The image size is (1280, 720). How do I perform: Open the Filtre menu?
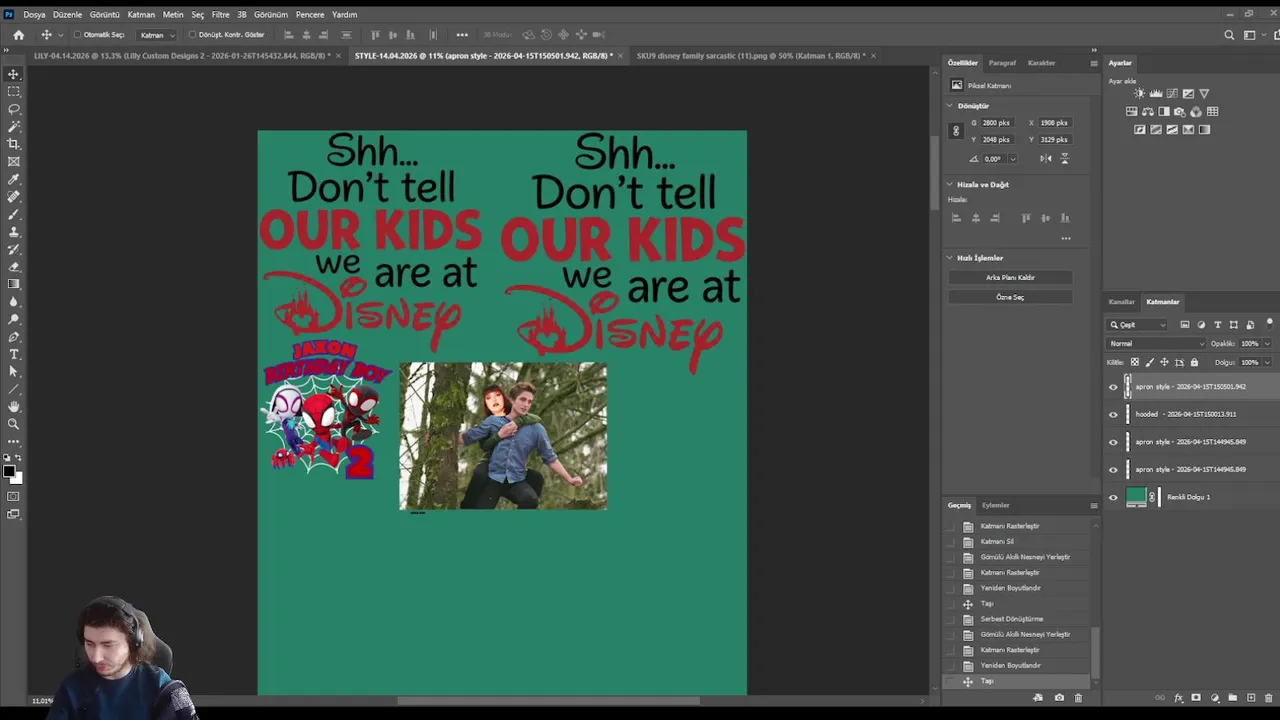pyautogui.click(x=220, y=15)
